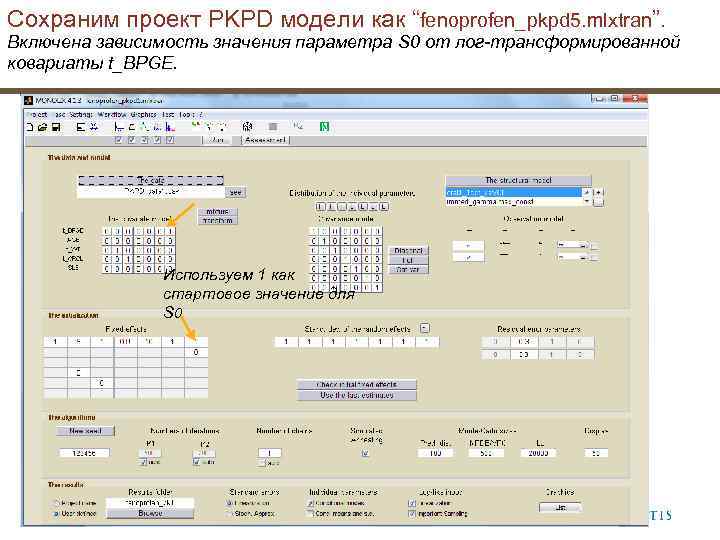Tick the checkbox beneath the histogram toolbar icon
This screenshot has height=540, width=720.
(170, 140)
